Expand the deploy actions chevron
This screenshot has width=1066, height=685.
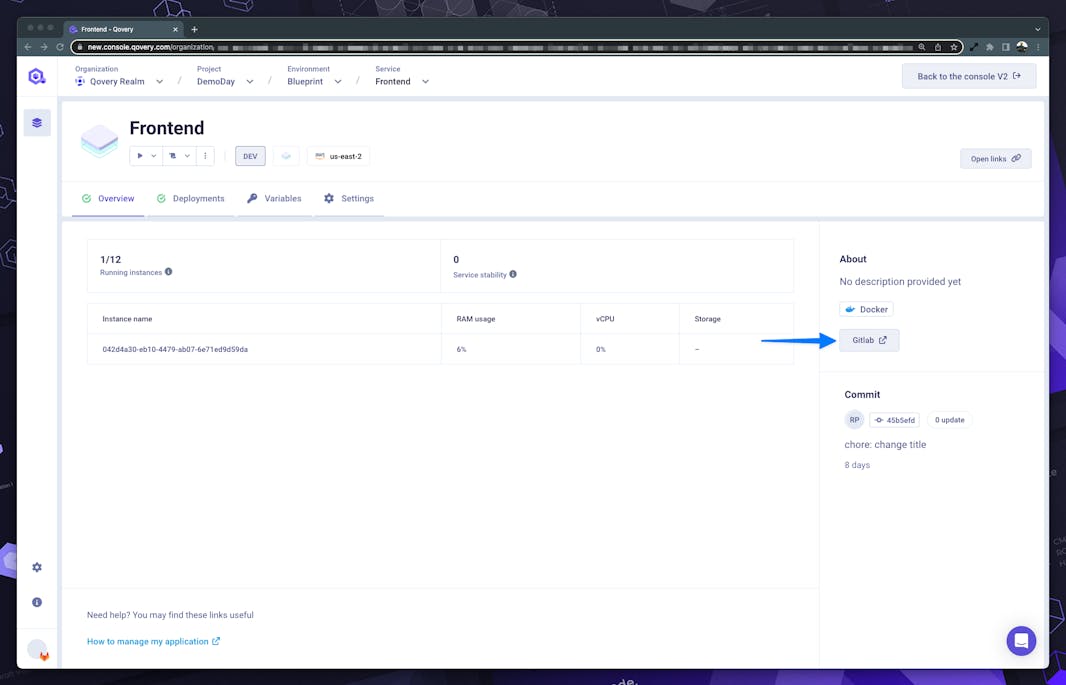point(154,156)
